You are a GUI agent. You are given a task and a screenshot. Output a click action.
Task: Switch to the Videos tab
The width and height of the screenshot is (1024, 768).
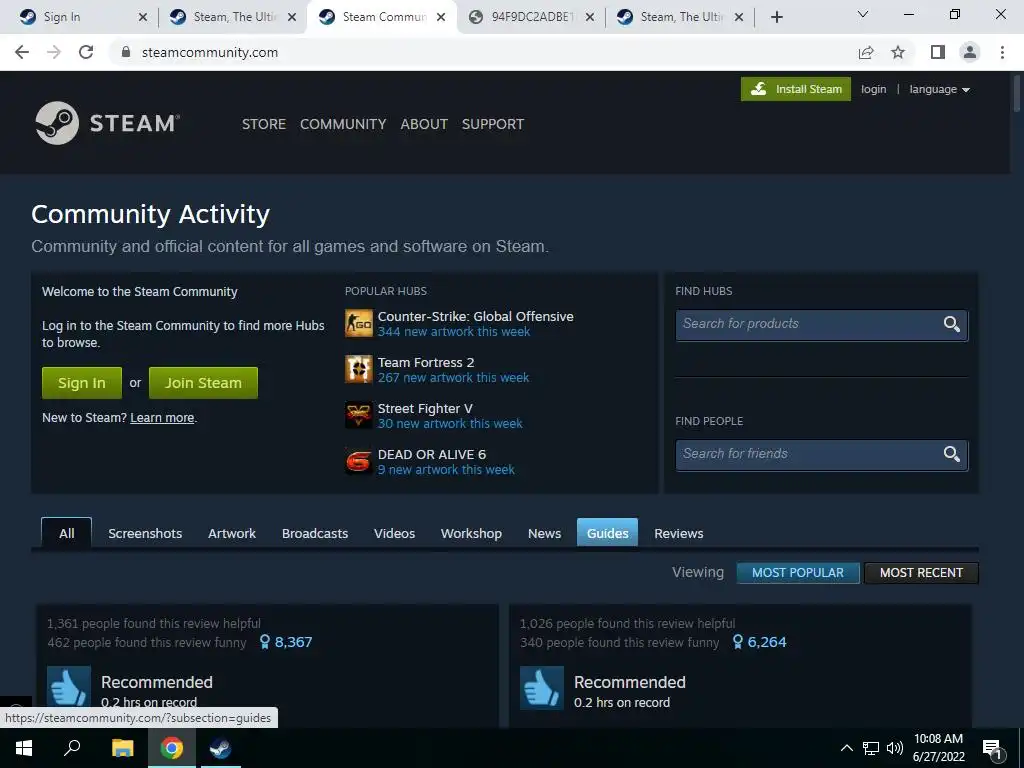(394, 534)
